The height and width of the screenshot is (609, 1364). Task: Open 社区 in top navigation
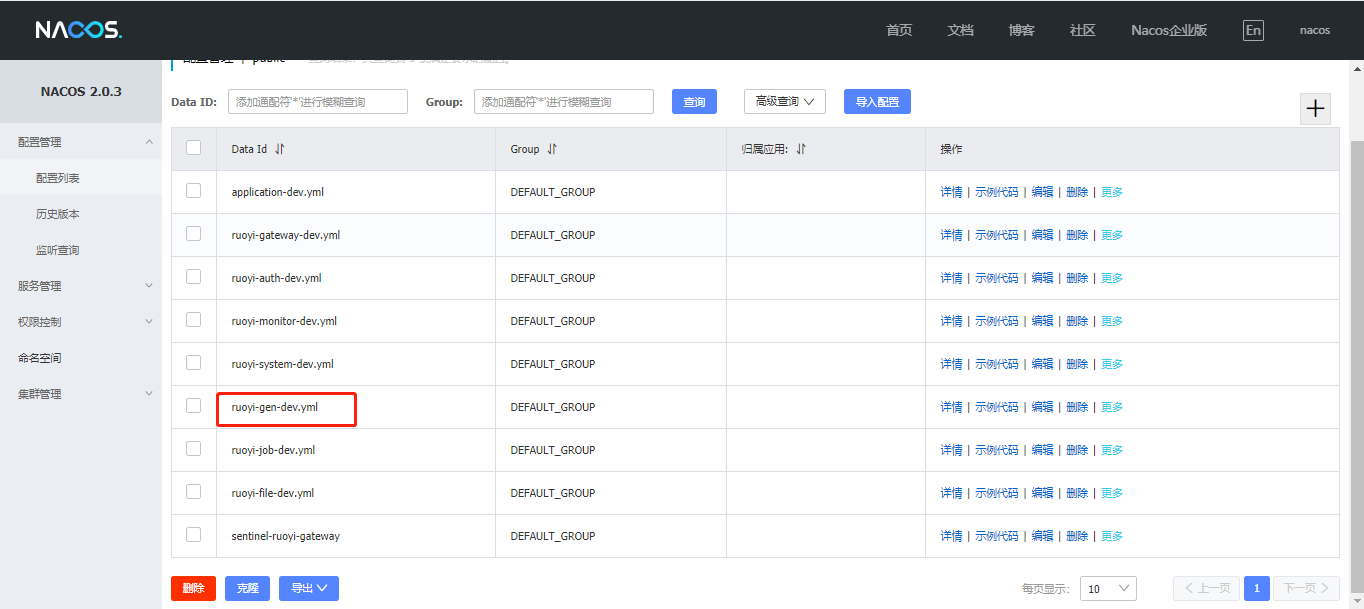coord(1083,30)
